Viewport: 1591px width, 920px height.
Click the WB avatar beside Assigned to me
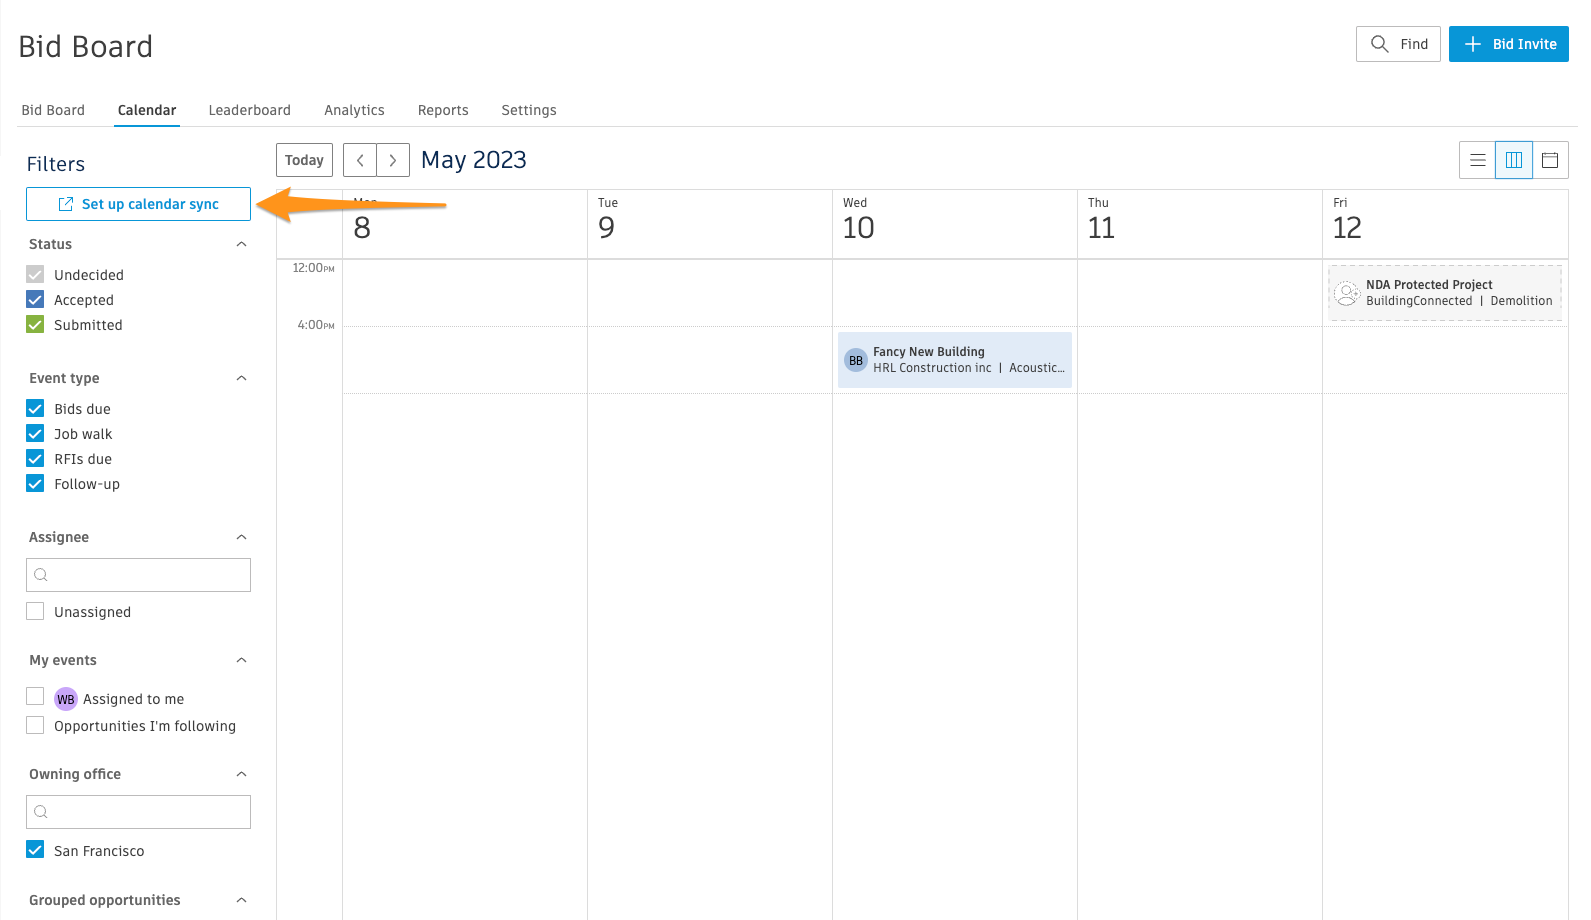(66, 699)
